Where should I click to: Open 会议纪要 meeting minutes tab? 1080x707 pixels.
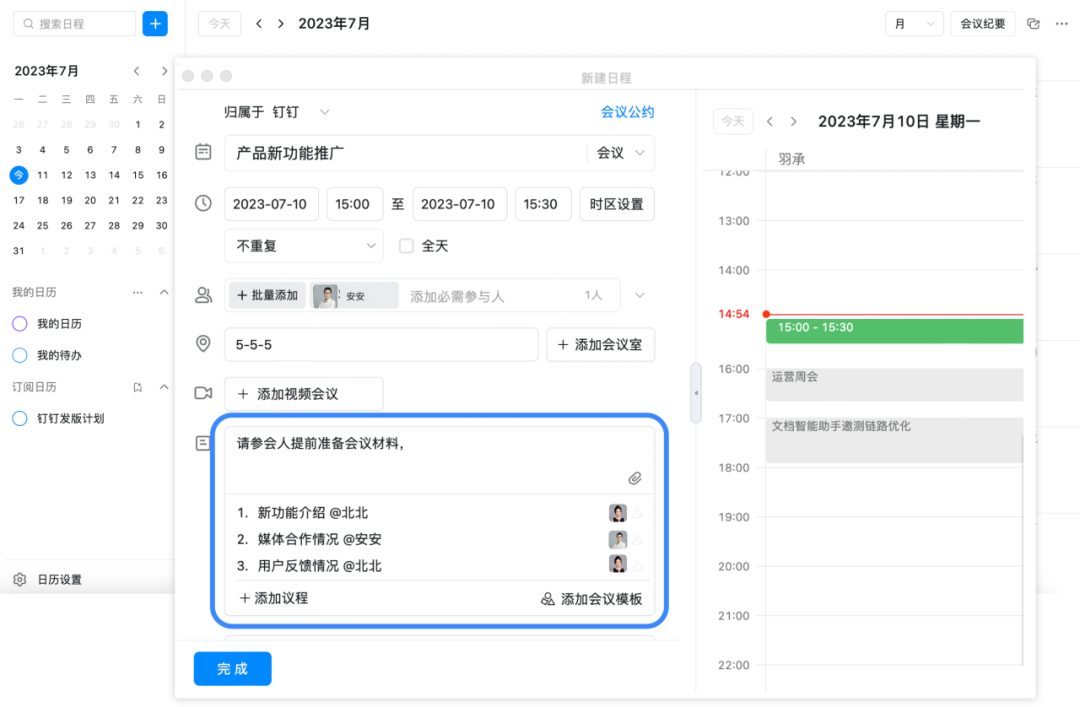(982, 24)
